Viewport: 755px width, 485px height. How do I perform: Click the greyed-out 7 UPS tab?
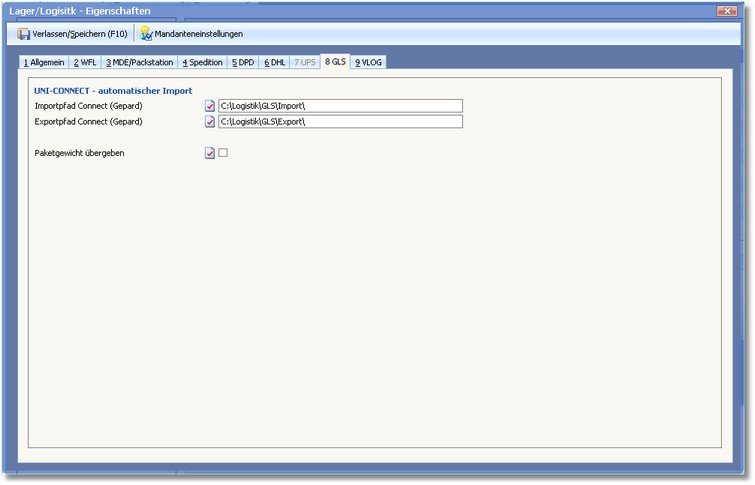point(305,62)
